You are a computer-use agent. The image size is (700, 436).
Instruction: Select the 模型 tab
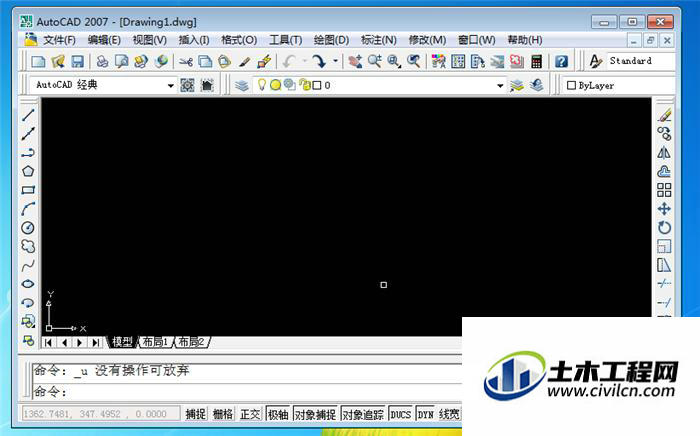coord(122,342)
